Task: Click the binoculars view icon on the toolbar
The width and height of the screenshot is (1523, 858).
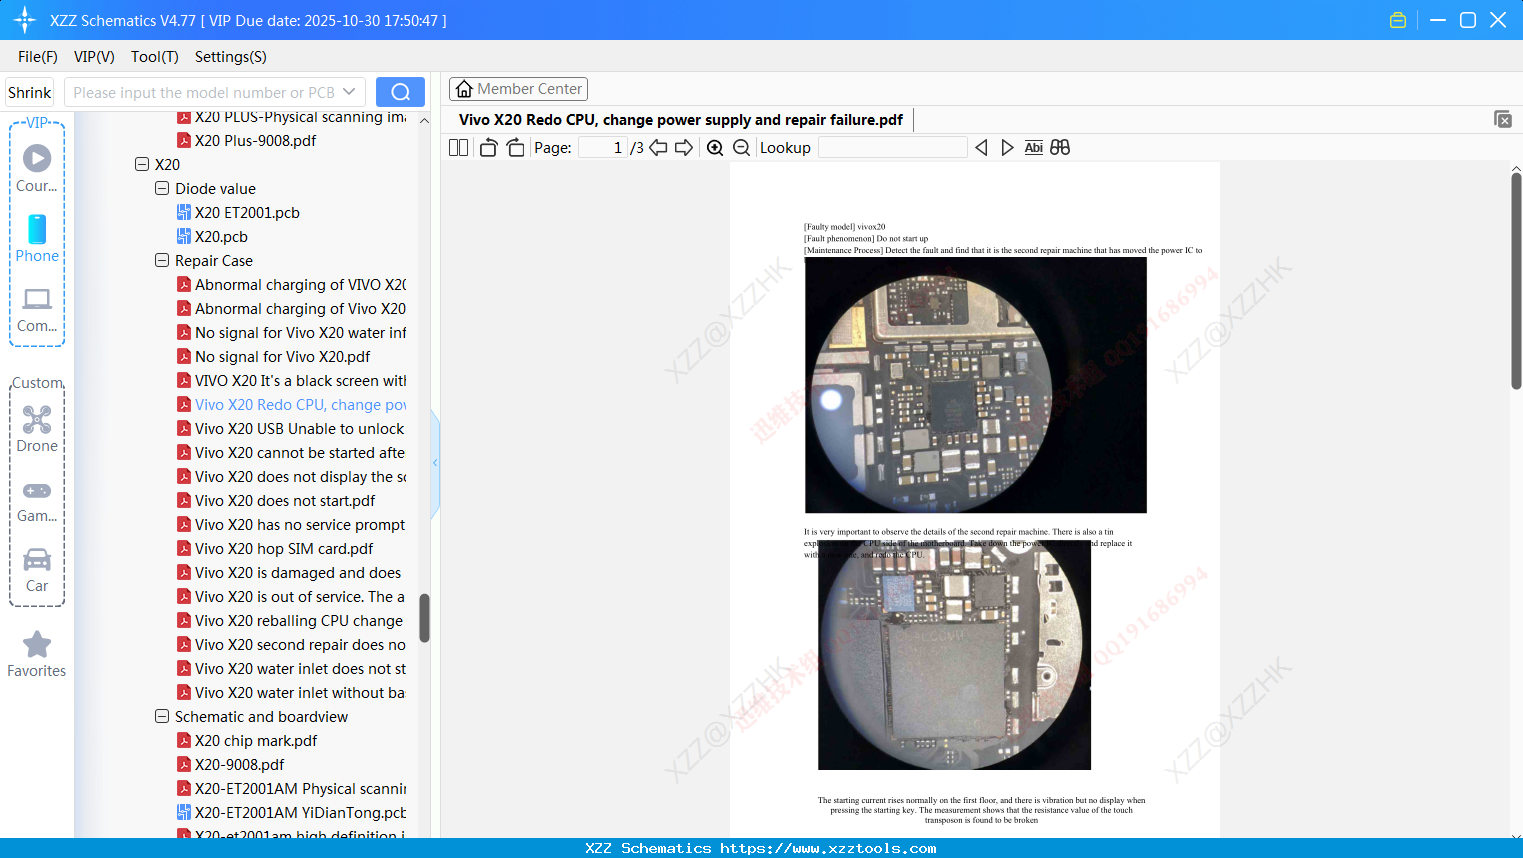Action: click(x=1060, y=147)
